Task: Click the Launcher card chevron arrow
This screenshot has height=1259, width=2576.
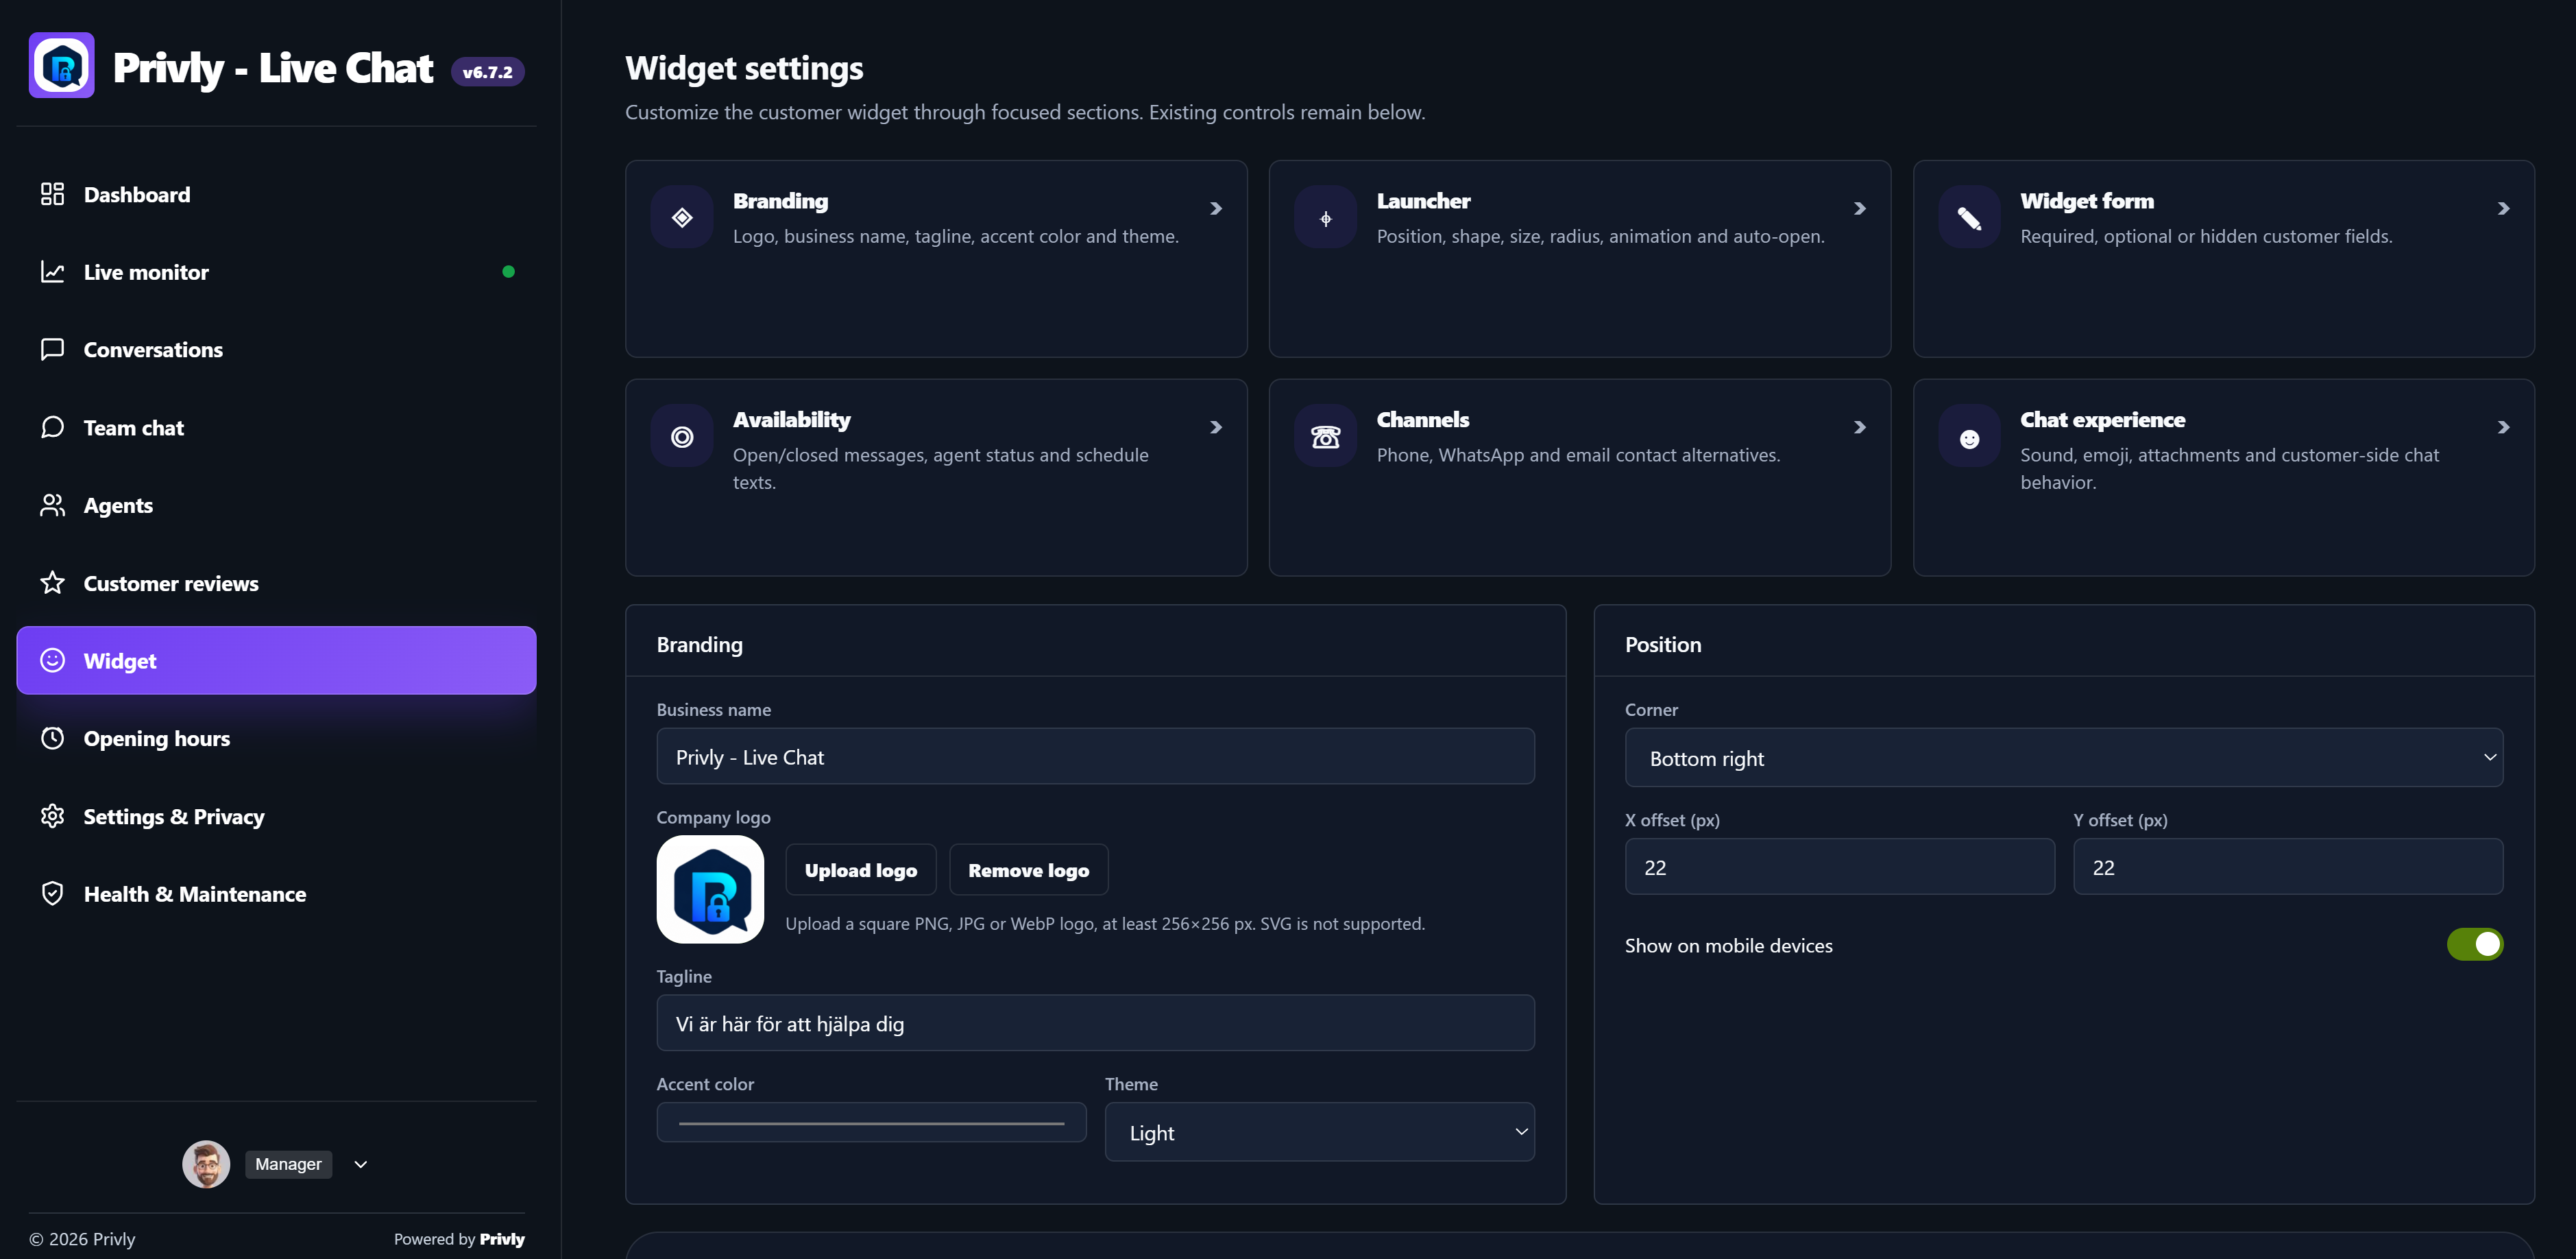Action: [1859, 208]
